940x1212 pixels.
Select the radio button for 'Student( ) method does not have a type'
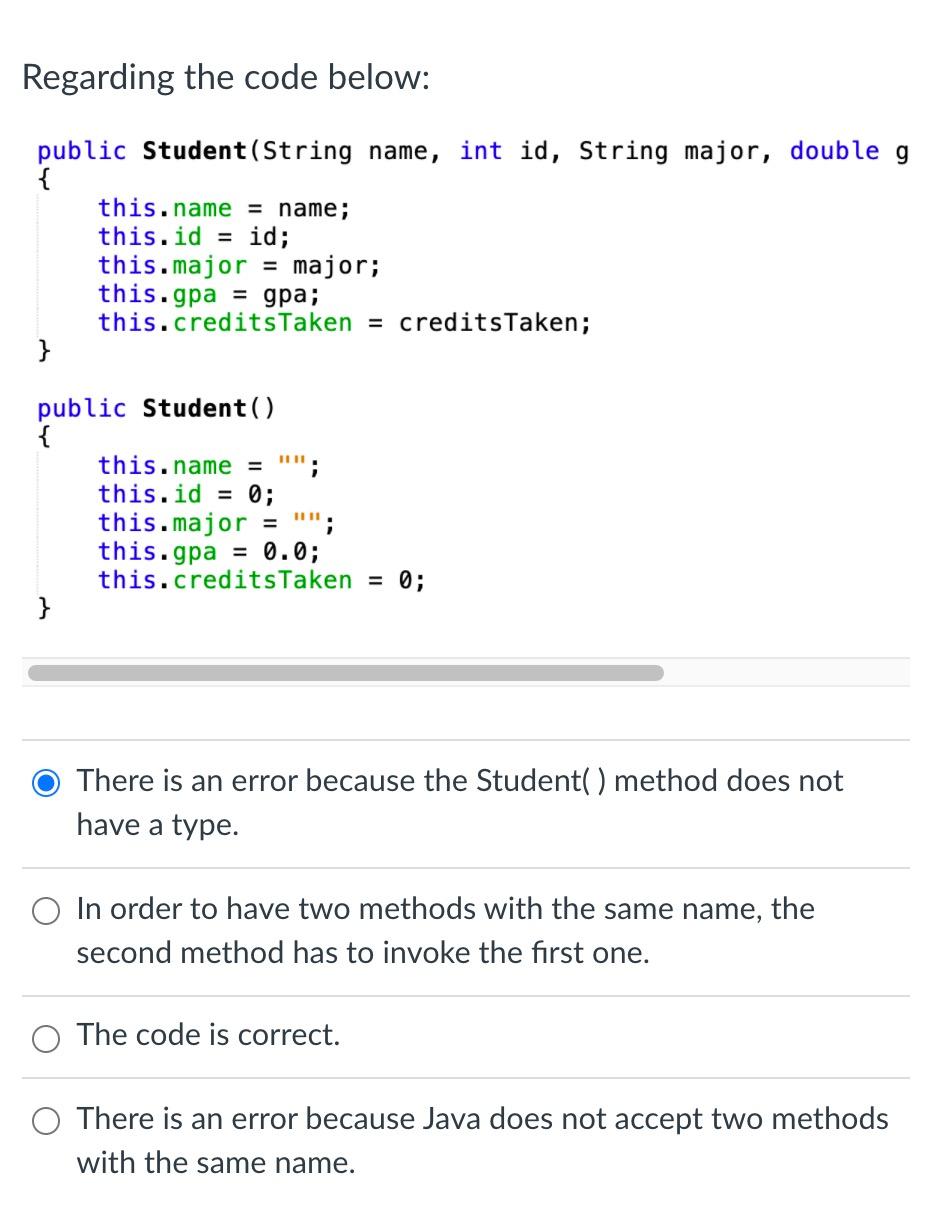pos(47,785)
